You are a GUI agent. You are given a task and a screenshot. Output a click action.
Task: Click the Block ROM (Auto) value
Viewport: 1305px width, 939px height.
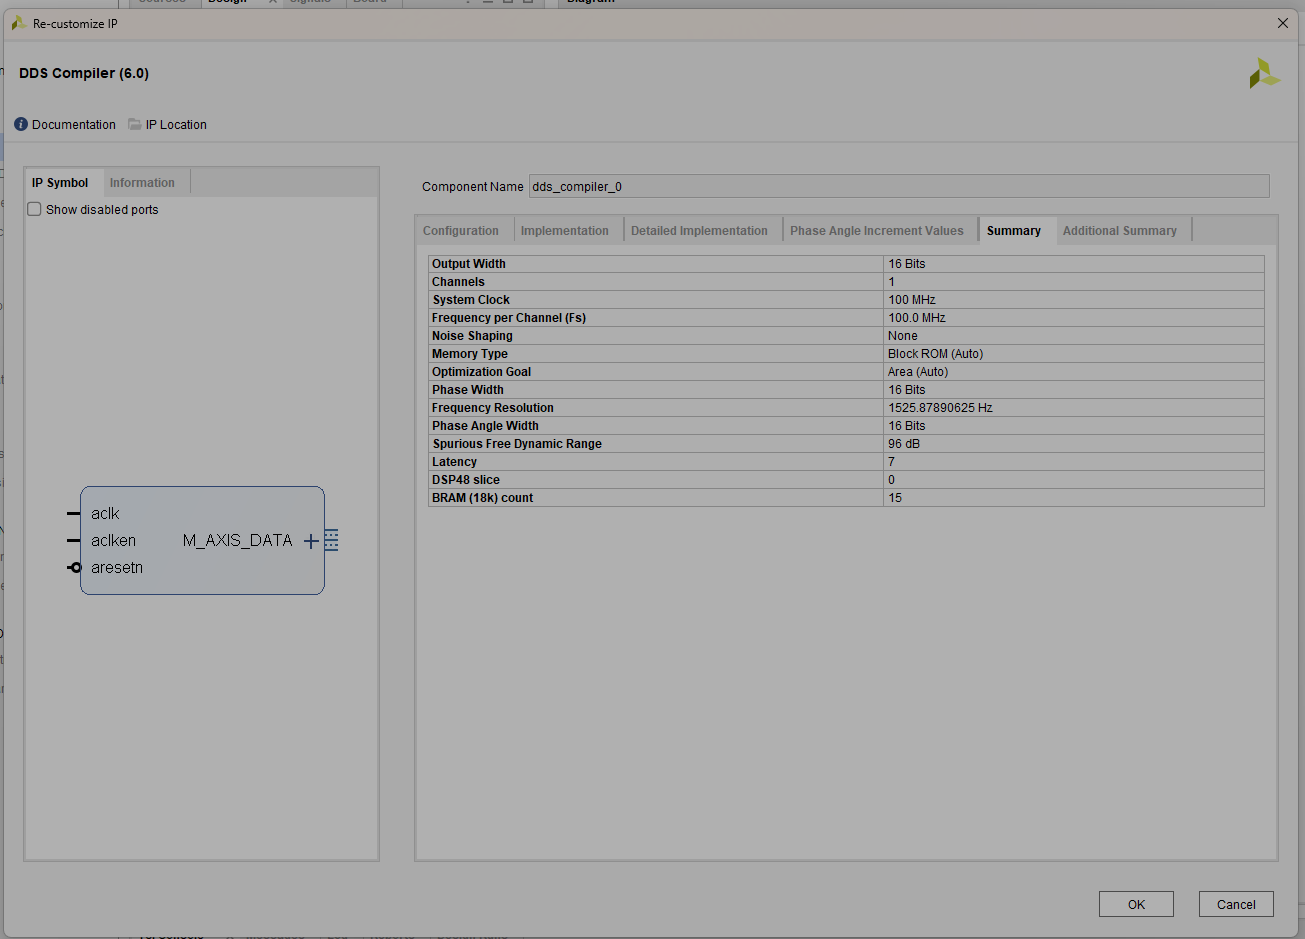tap(936, 354)
